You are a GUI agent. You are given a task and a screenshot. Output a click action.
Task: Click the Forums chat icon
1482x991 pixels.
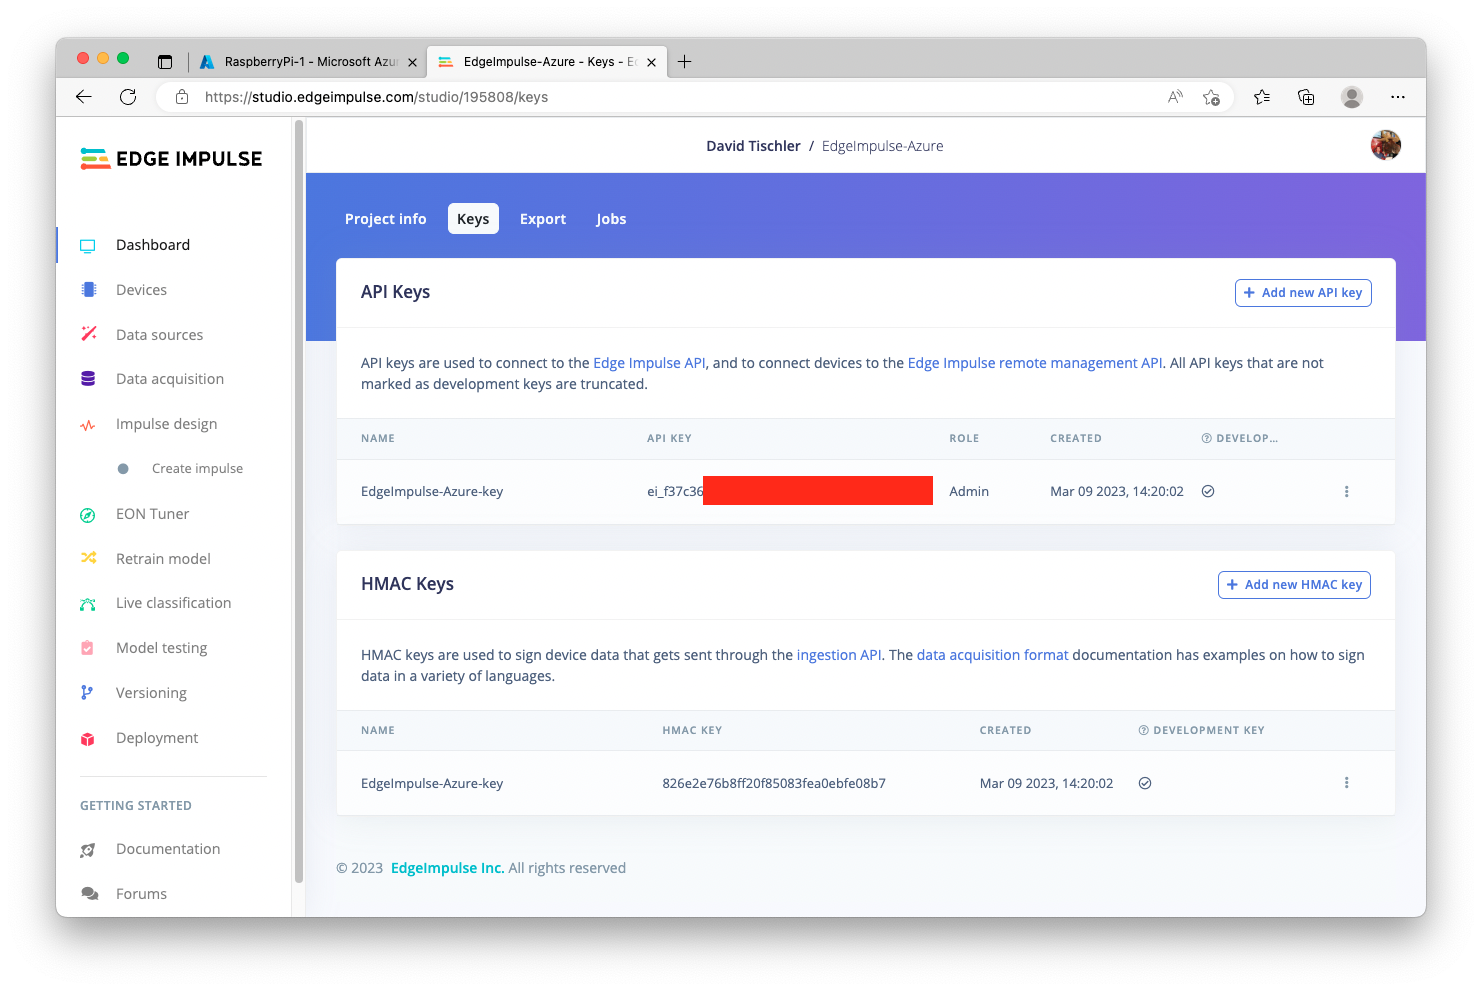pyautogui.click(x=89, y=893)
